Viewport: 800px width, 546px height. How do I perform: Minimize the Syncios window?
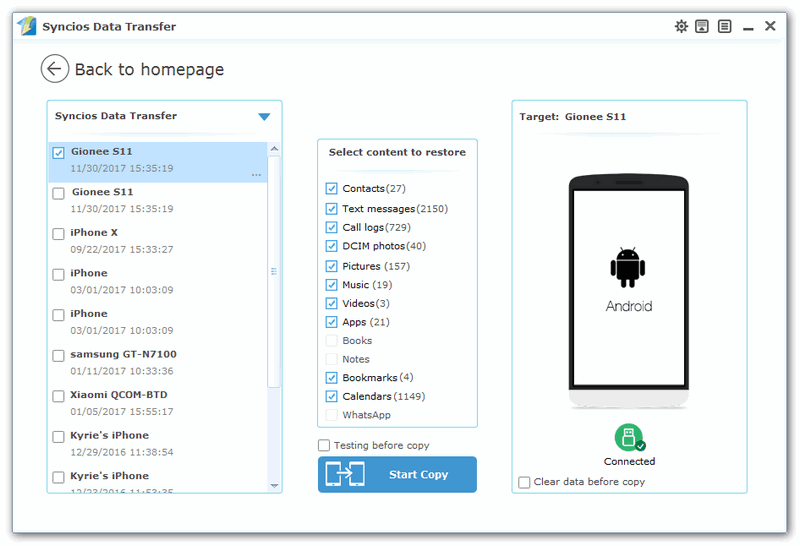pos(748,28)
